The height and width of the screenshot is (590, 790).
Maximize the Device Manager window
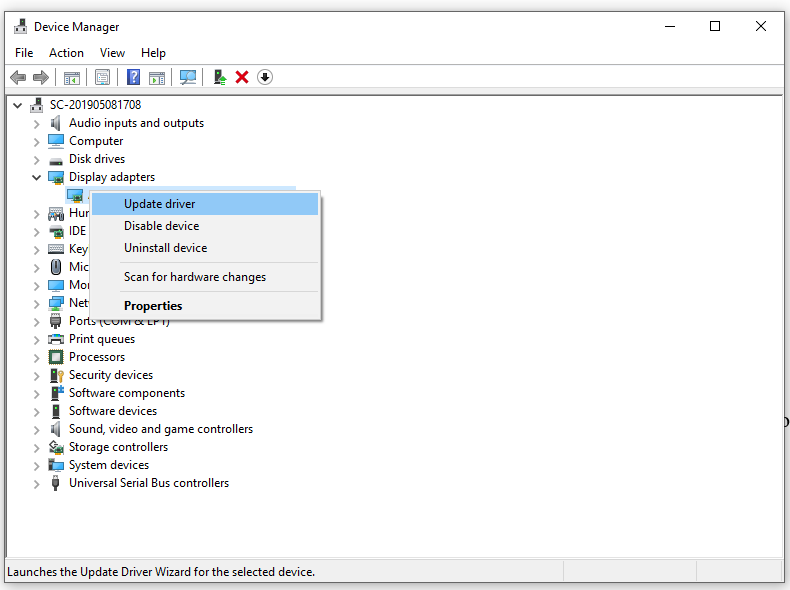715,26
